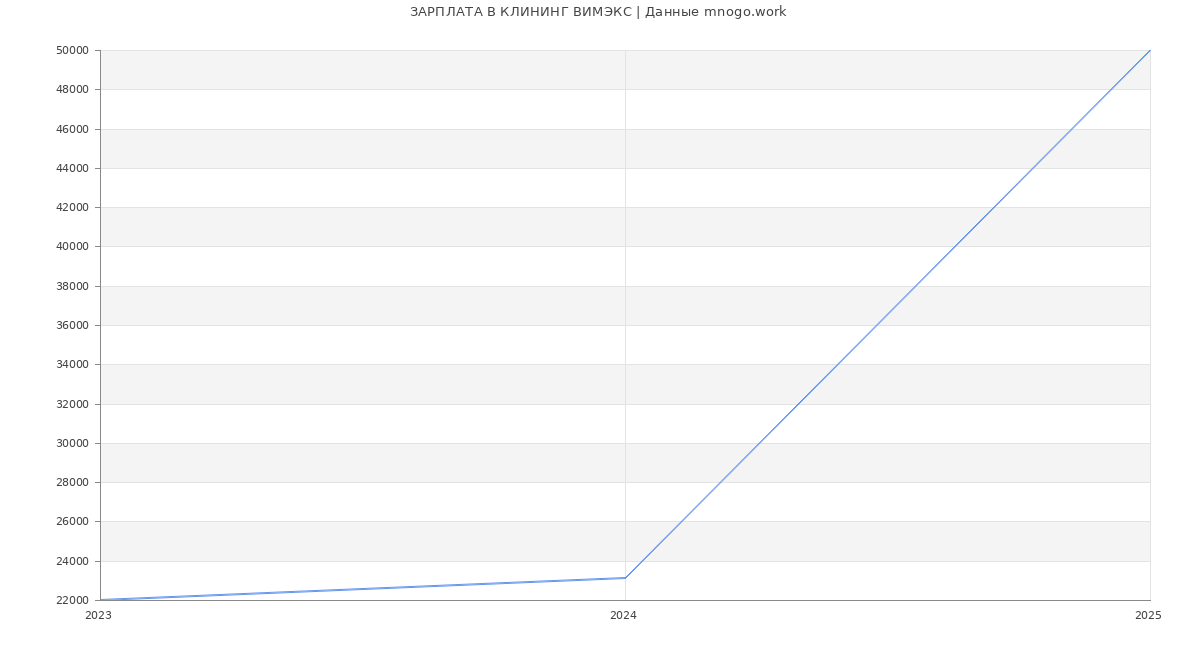This screenshot has width=1200, height=650.
Task: Click the 28000 y-axis label
Action: click(x=72, y=482)
